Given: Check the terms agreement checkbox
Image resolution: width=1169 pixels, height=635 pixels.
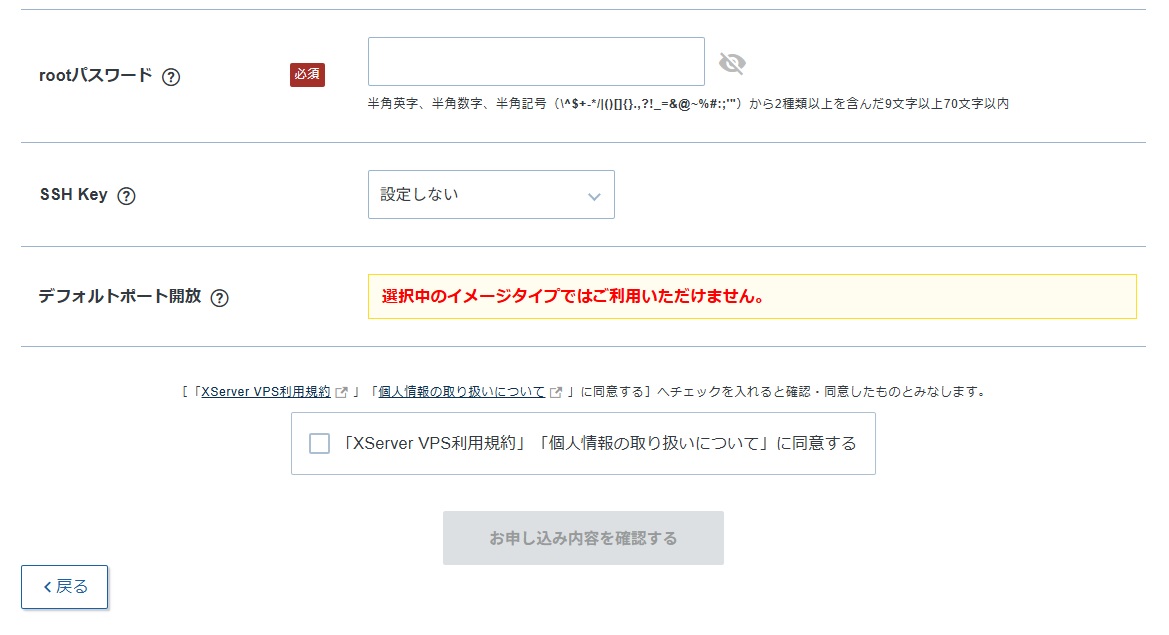Looking at the screenshot, I should pos(319,443).
